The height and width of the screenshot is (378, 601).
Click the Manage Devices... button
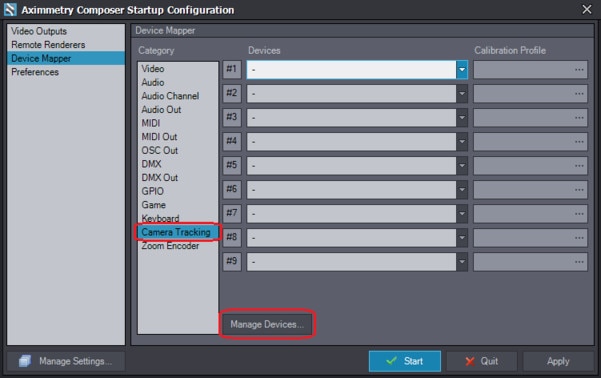pos(267,324)
